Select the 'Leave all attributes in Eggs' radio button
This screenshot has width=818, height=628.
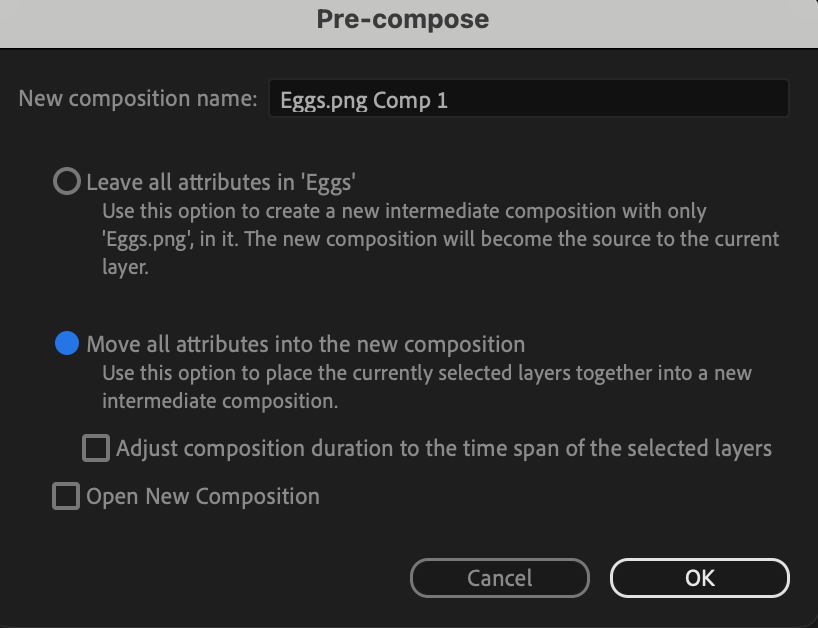[66, 182]
